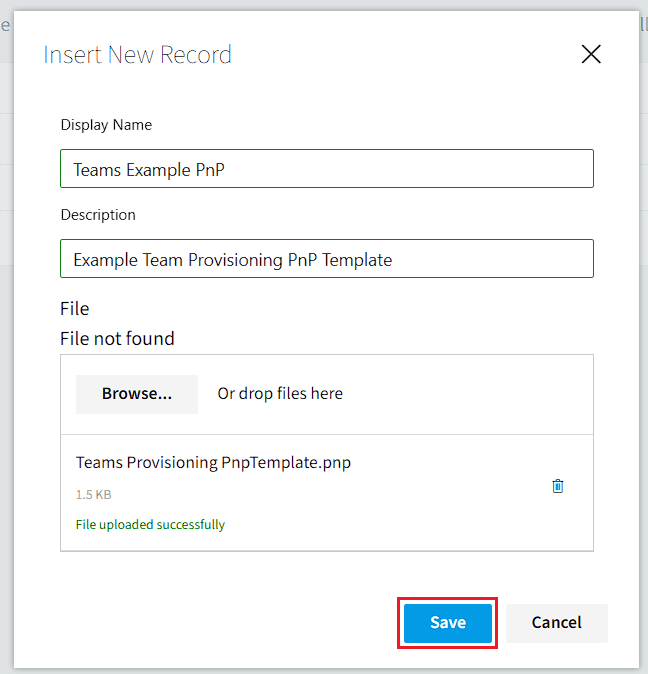Delete the uploaded Teams Provisioning PnpTemplate.pnp file
Viewport: 648px width, 674px height.
(x=557, y=486)
